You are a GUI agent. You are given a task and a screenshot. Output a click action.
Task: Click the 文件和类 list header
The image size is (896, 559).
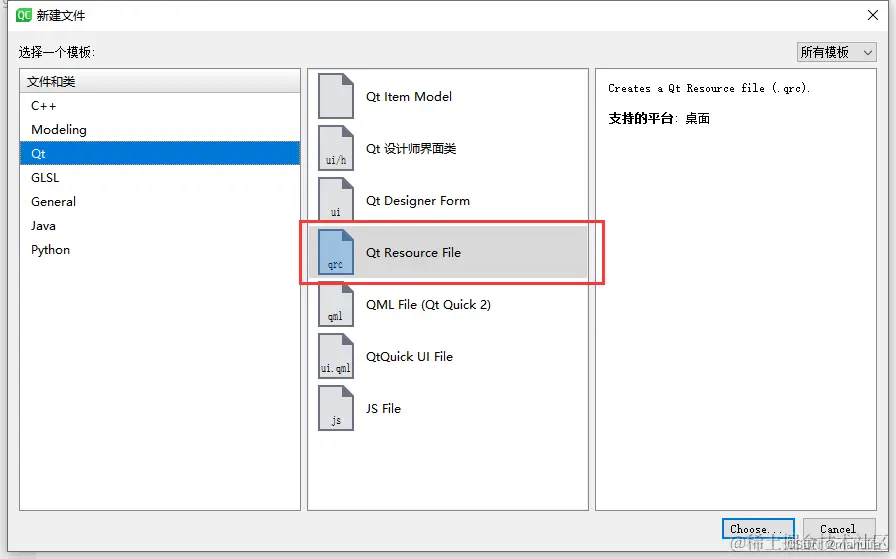160,81
